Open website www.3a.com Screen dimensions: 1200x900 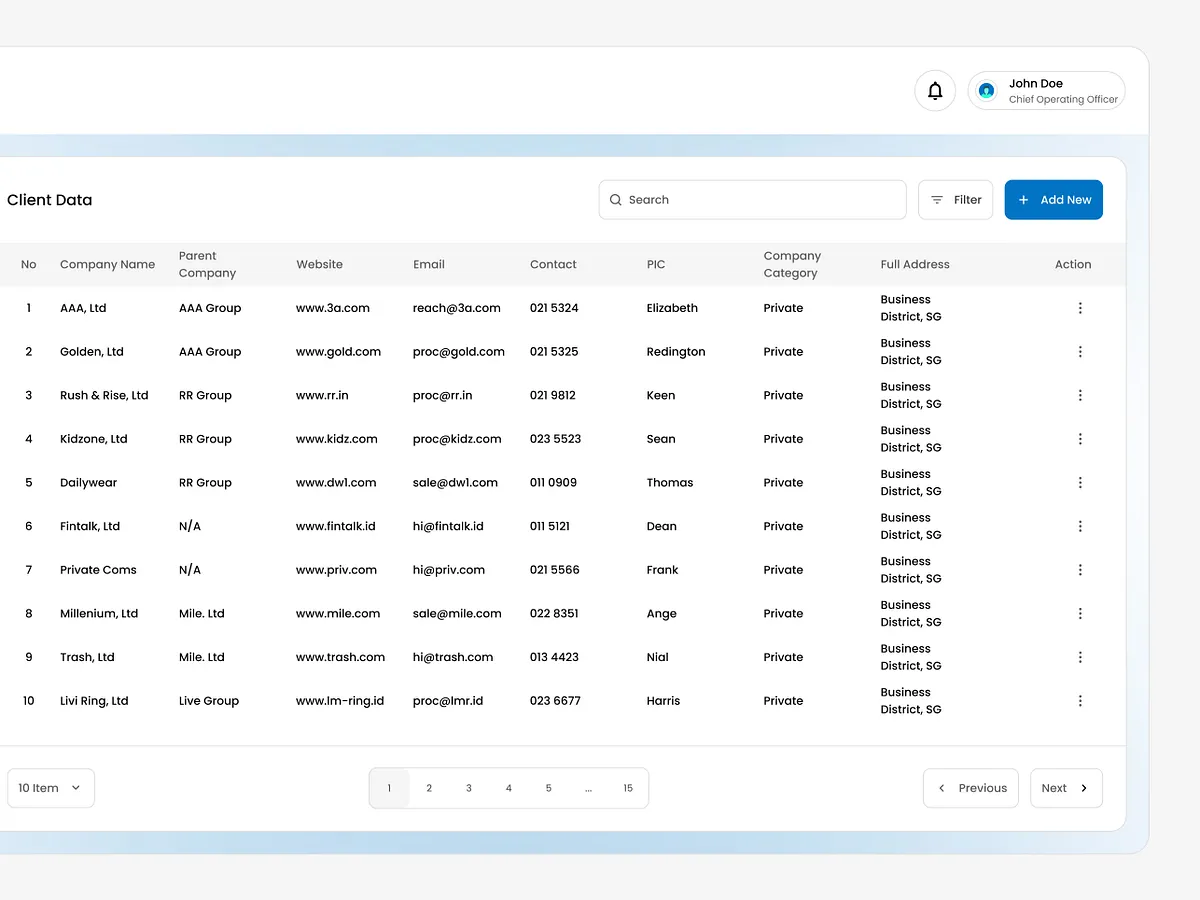pos(333,308)
